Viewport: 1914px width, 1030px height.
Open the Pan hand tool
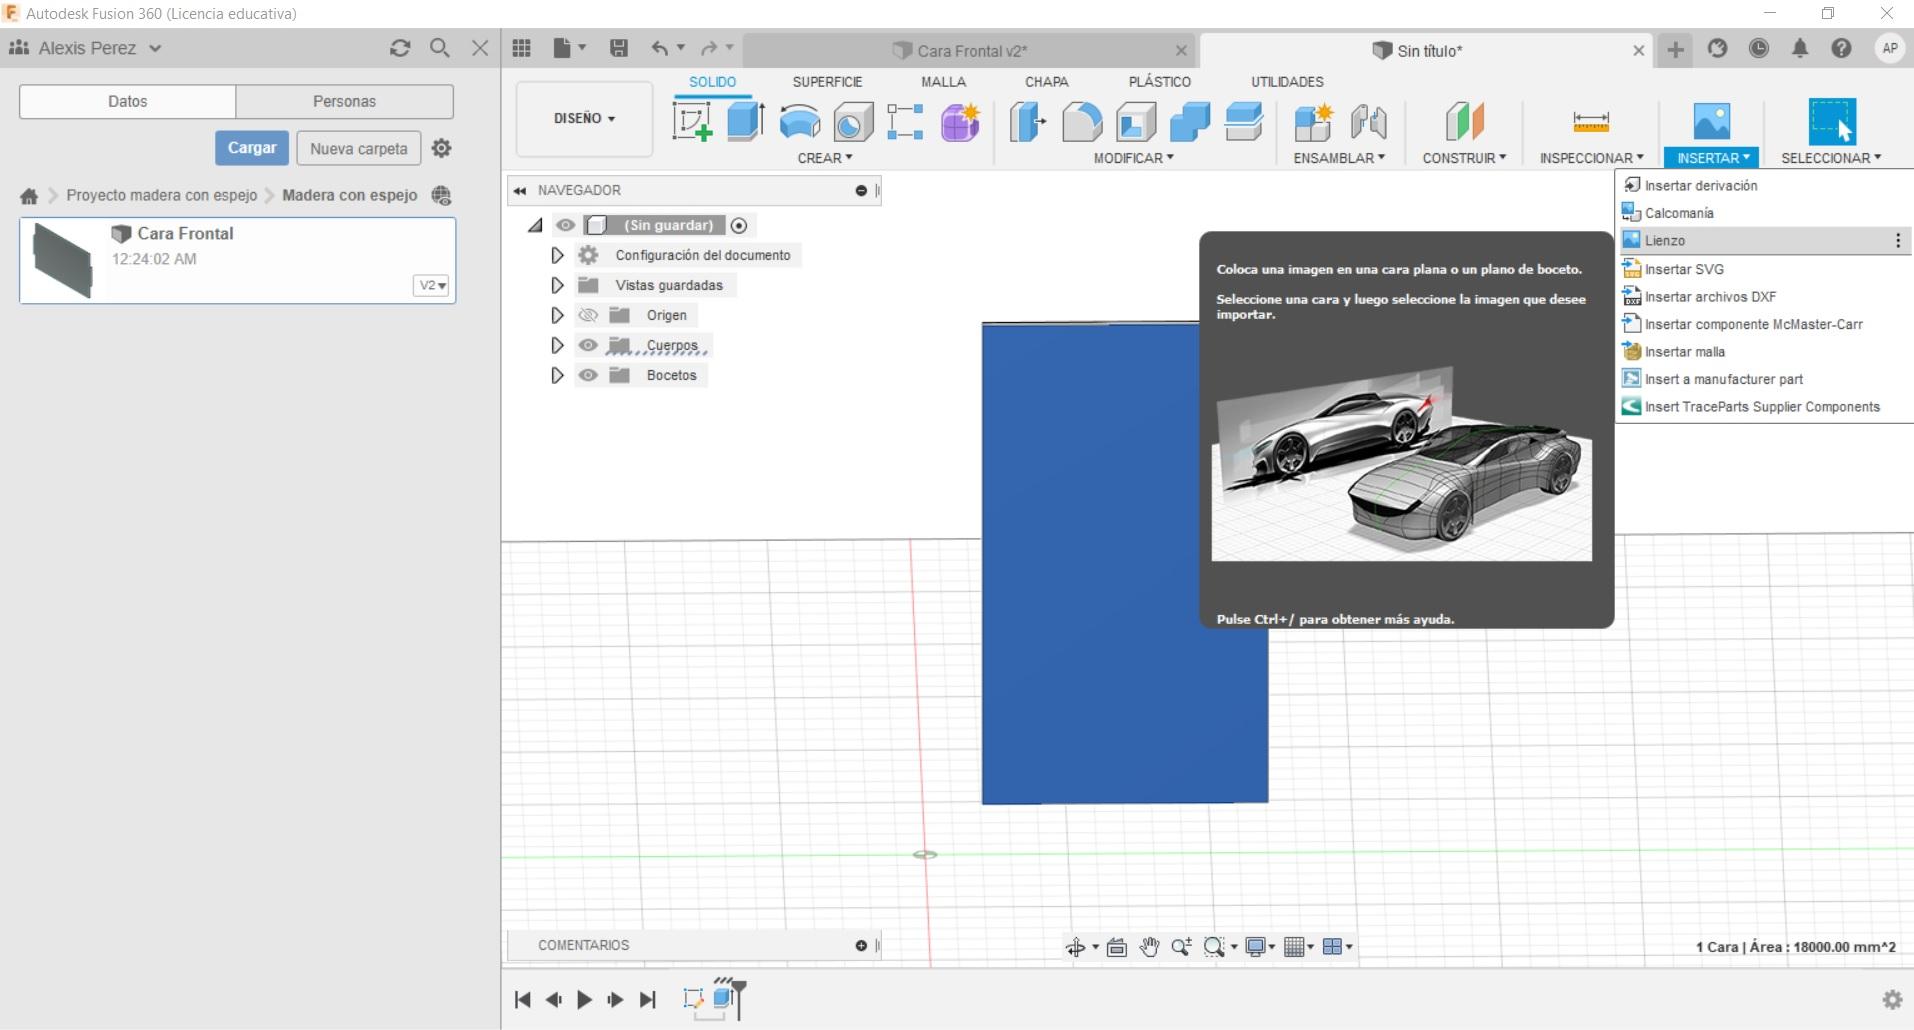pos(1149,947)
